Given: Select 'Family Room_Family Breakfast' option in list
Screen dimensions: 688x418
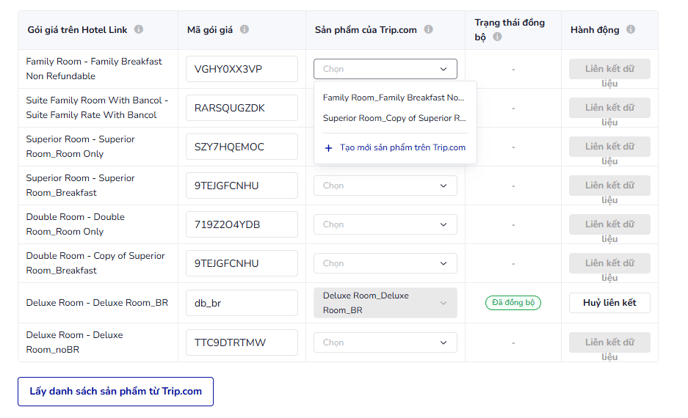Looking at the screenshot, I should [x=394, y=98].
